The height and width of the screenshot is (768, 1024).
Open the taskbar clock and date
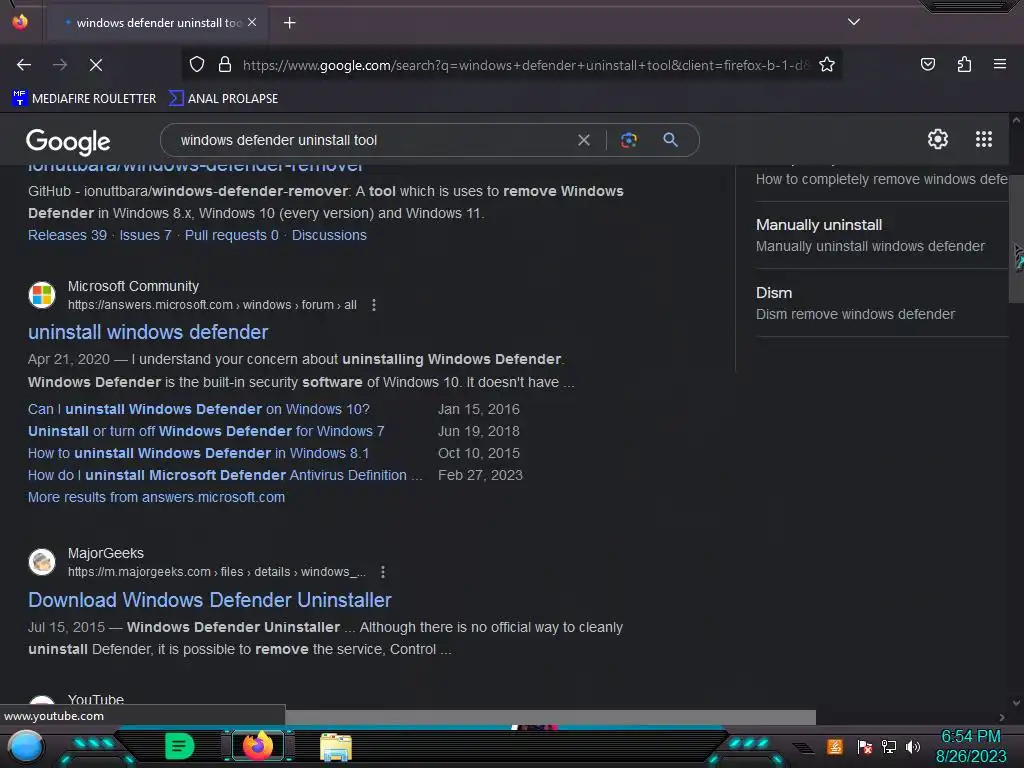pyautogui.click(x=971, y=746)
